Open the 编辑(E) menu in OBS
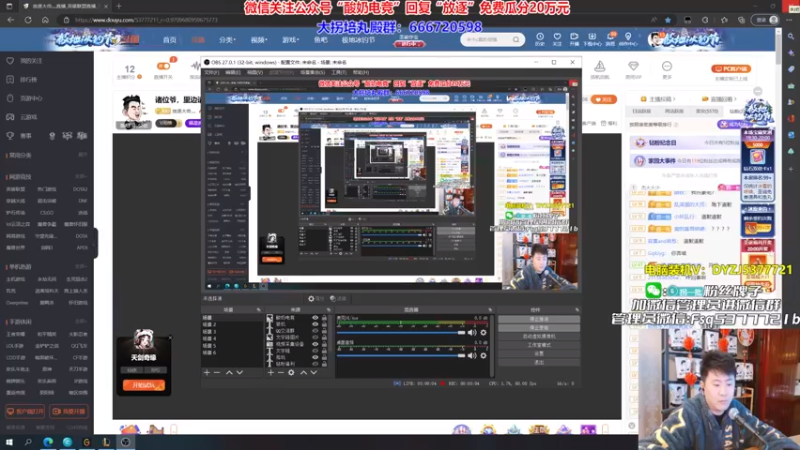This screenshot has width=800, height=450. tap(233, 72)
